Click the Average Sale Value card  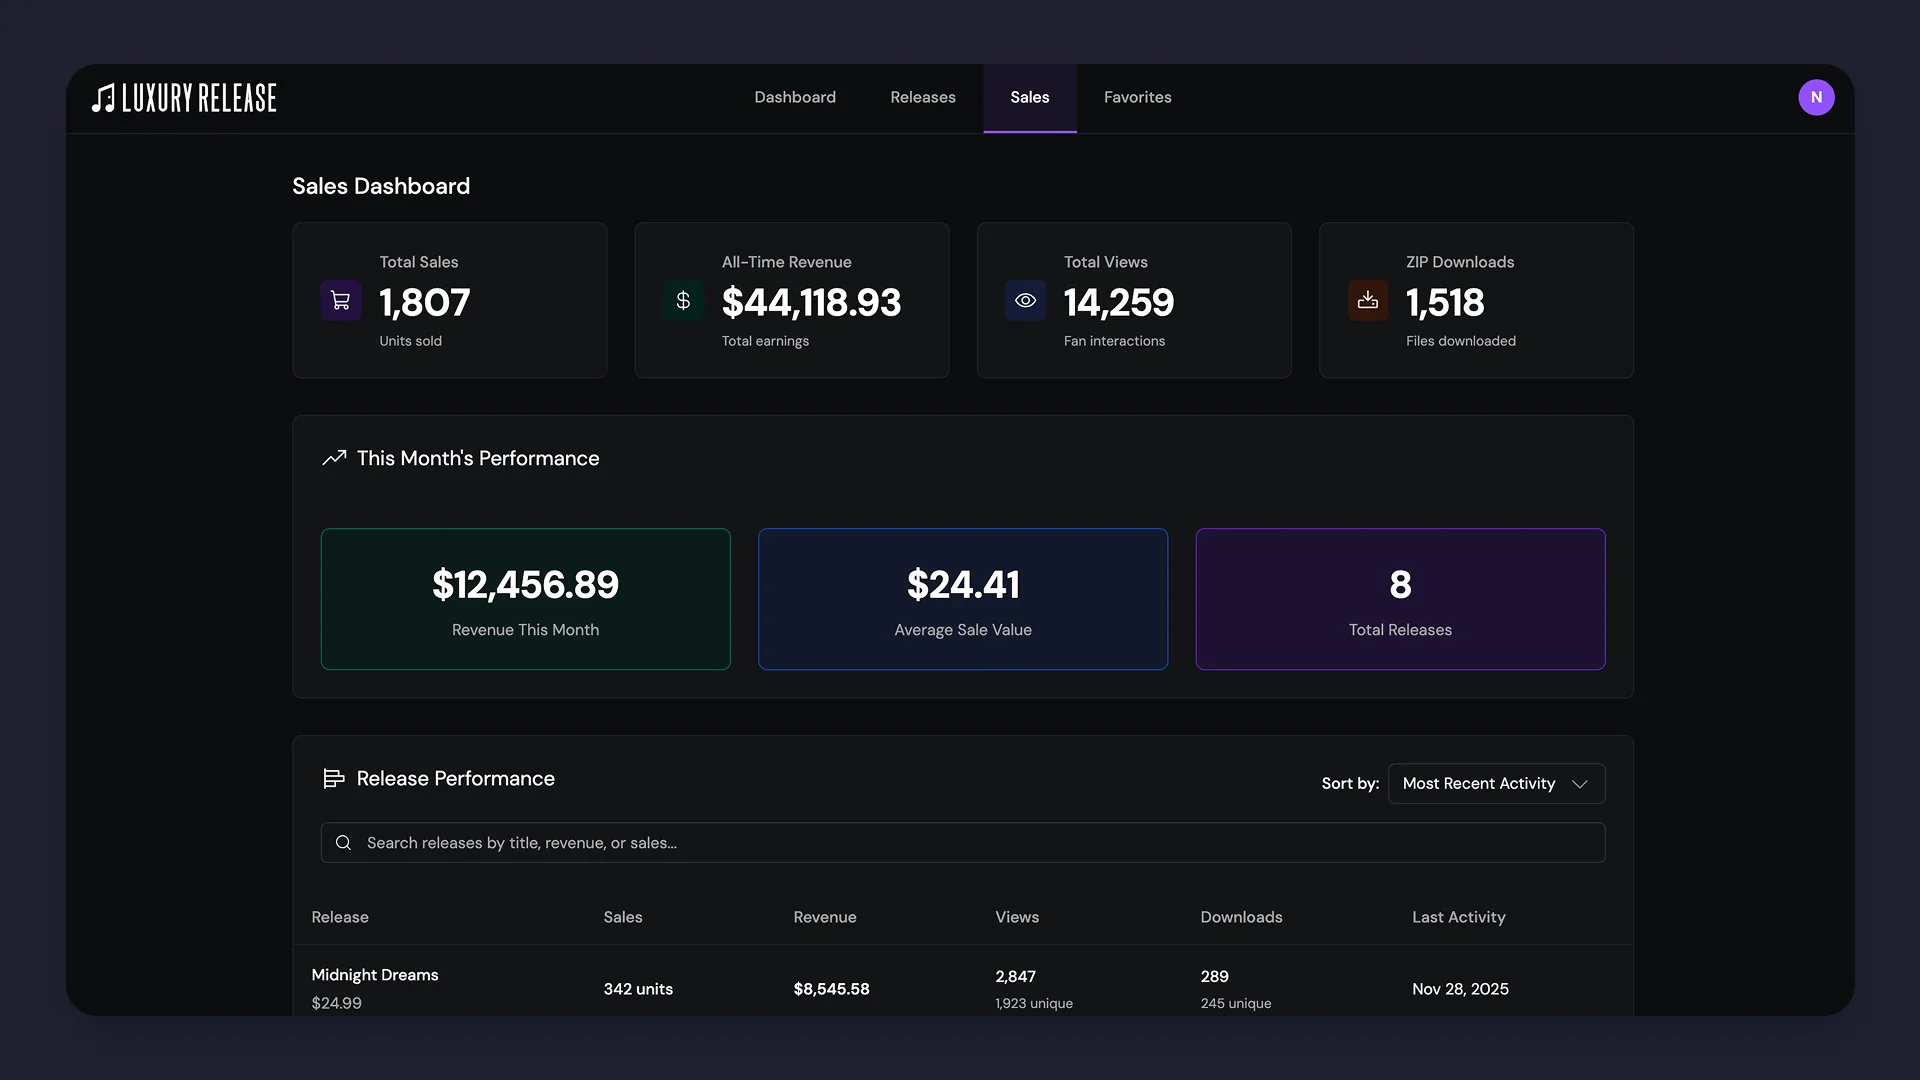(x=962, y=599)
